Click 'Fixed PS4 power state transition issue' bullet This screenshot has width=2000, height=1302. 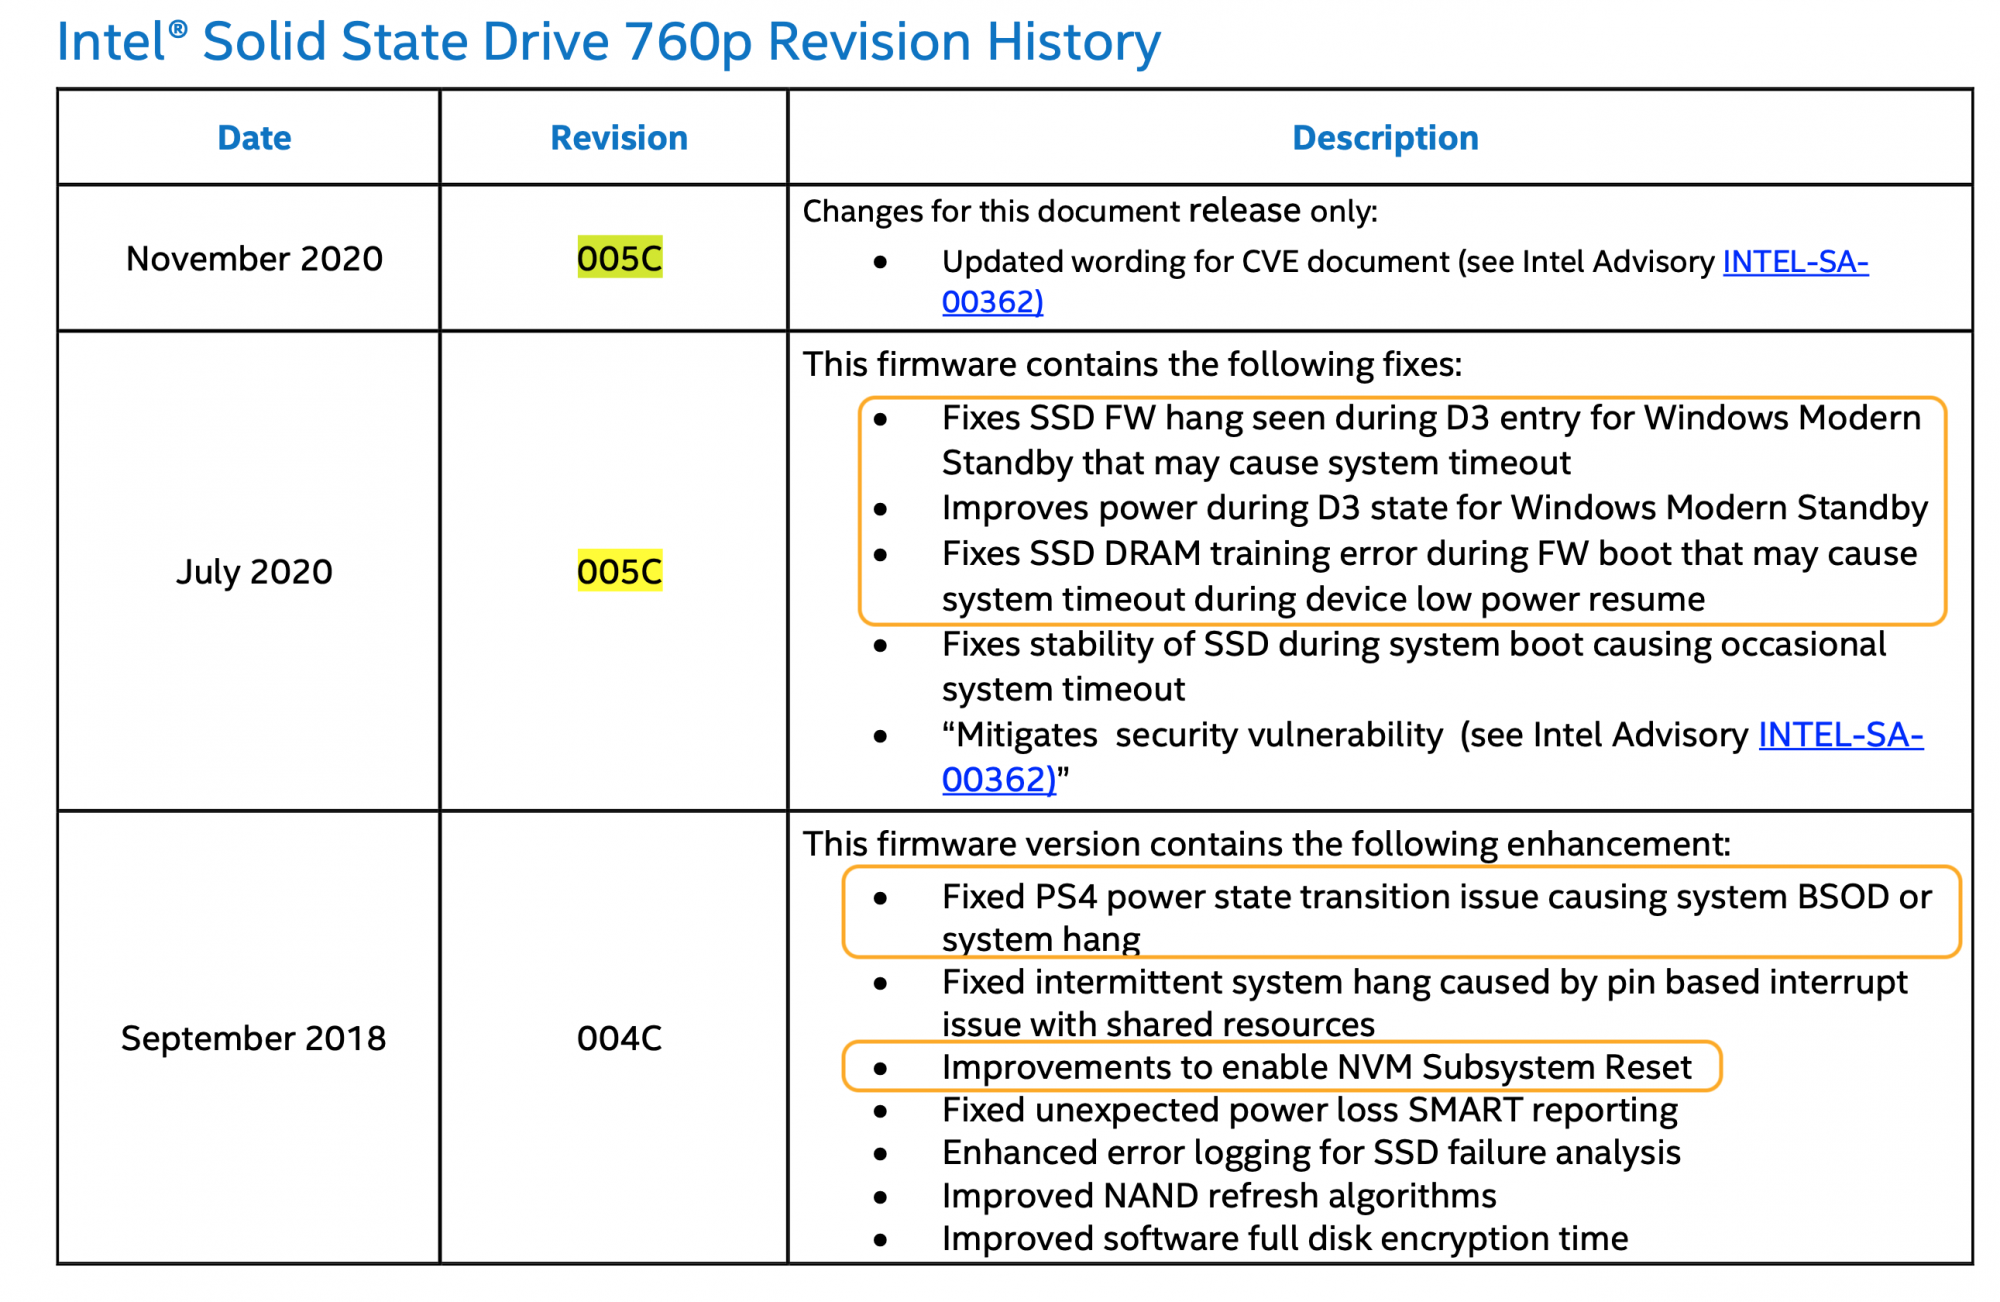(1437, 917)
